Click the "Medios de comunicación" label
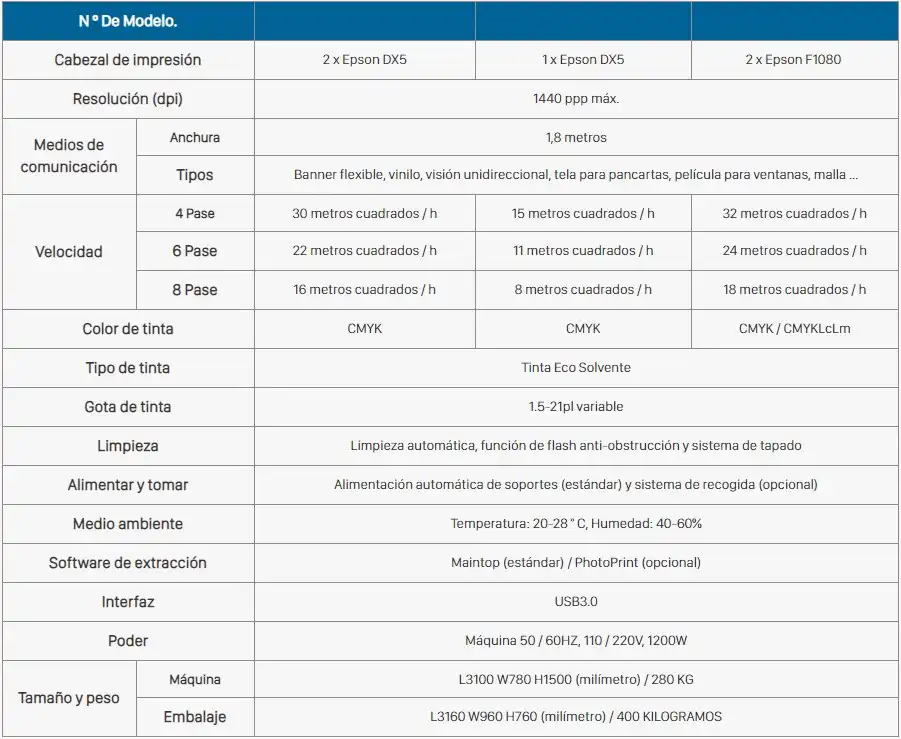 [69, 156]
